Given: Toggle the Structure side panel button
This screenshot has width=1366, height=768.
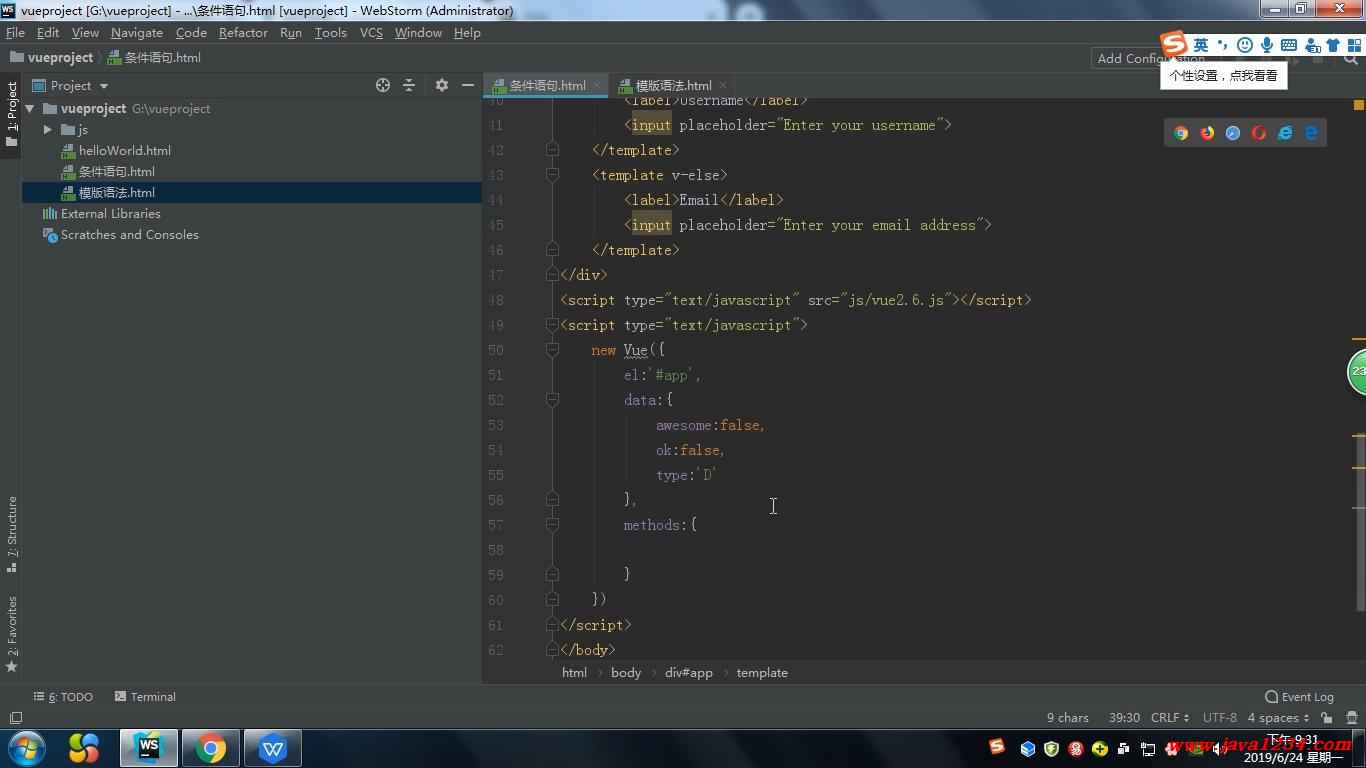Looking at the screenshot, I should tap(11, 534).
